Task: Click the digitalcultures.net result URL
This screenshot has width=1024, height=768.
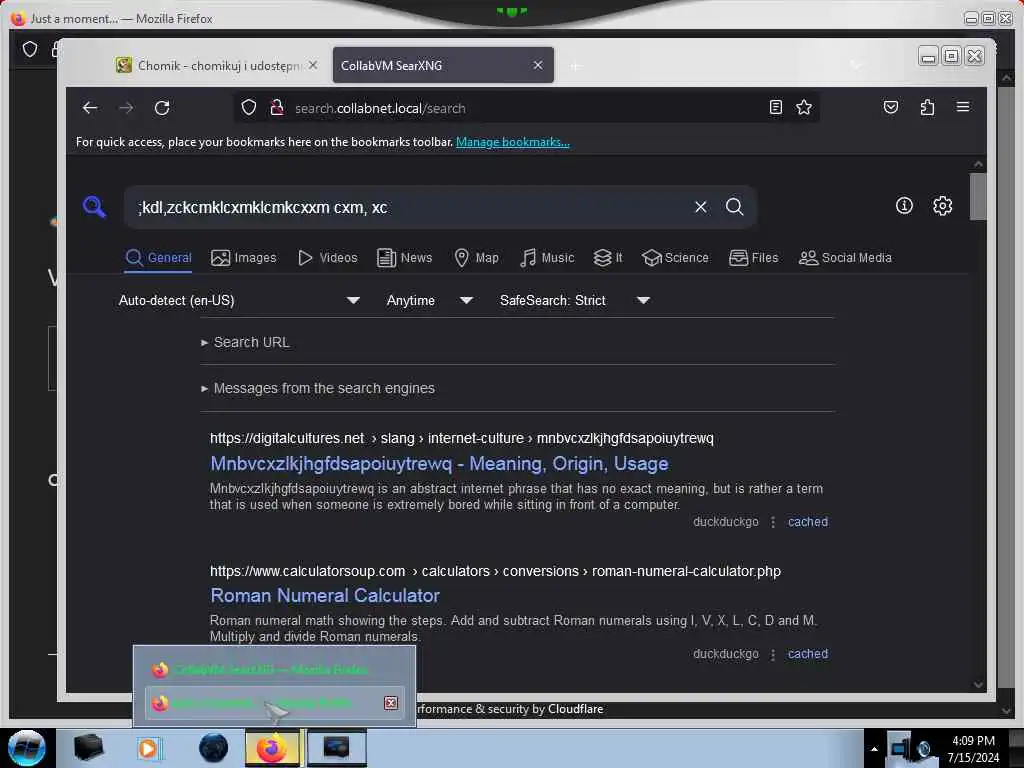Action: (462, 438)
